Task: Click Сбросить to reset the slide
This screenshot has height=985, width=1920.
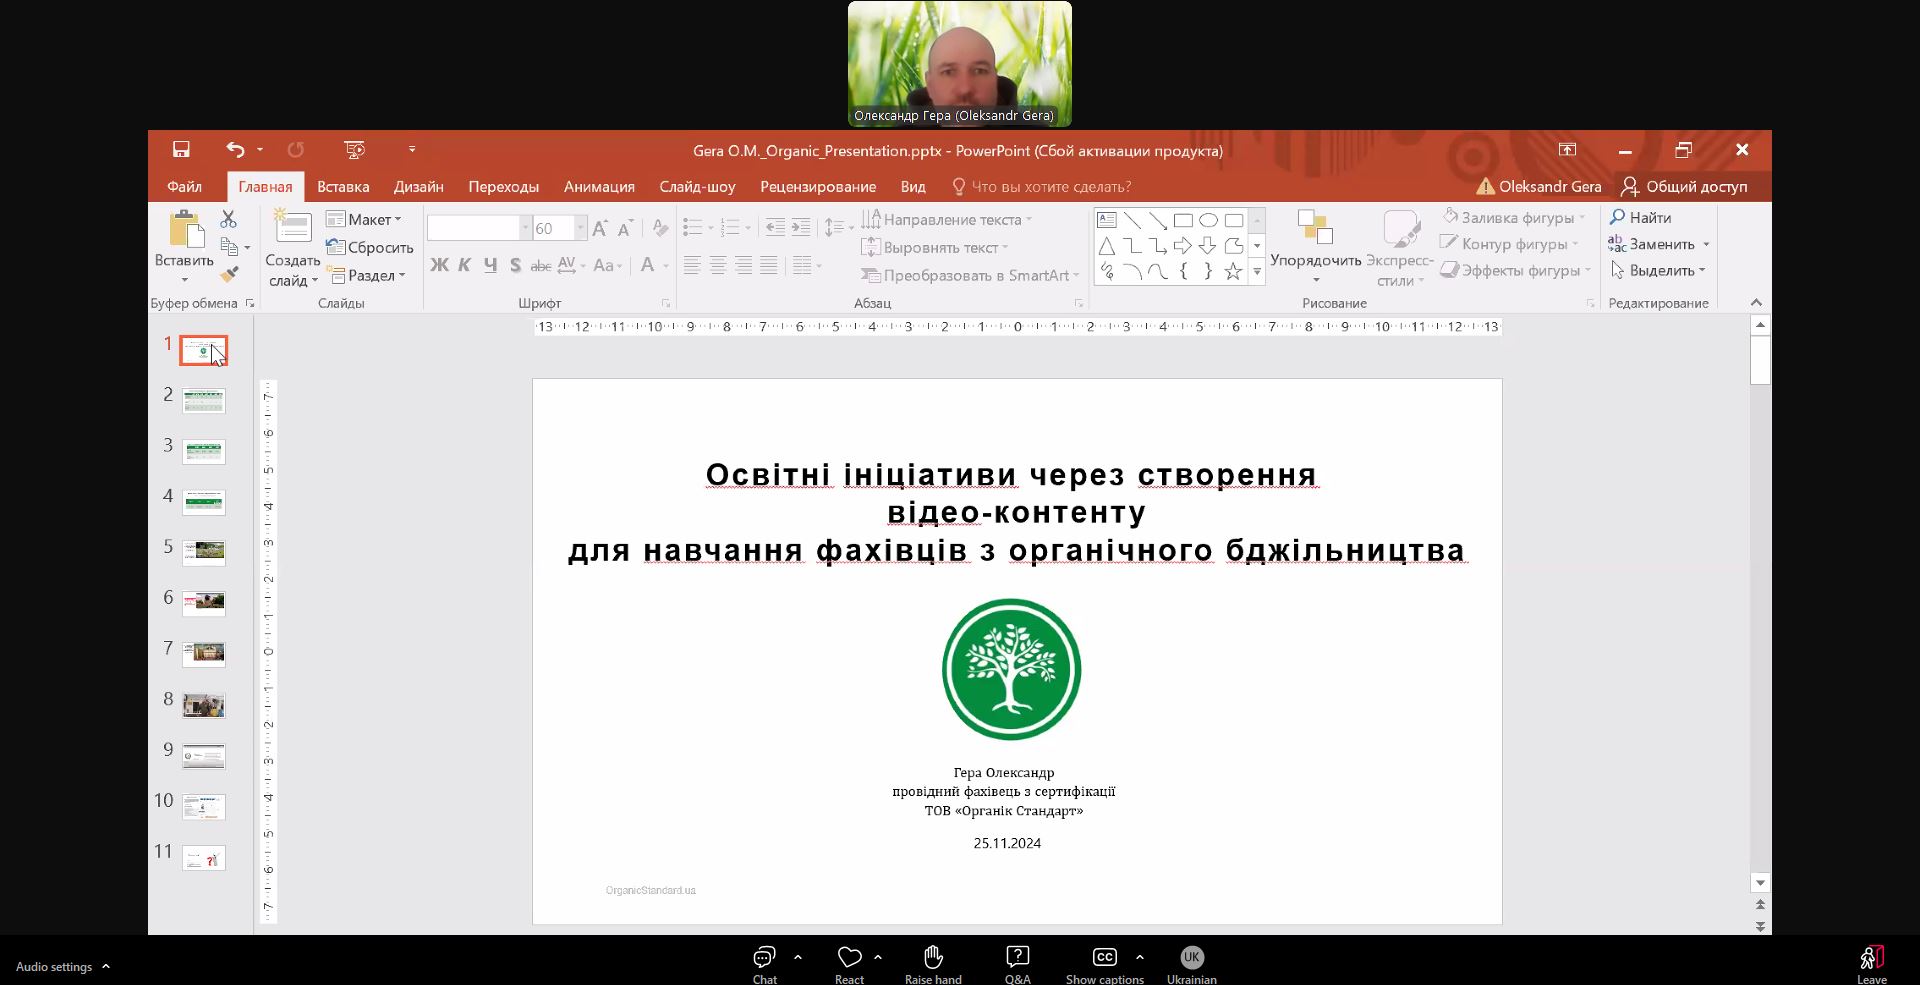Action: 369,247
